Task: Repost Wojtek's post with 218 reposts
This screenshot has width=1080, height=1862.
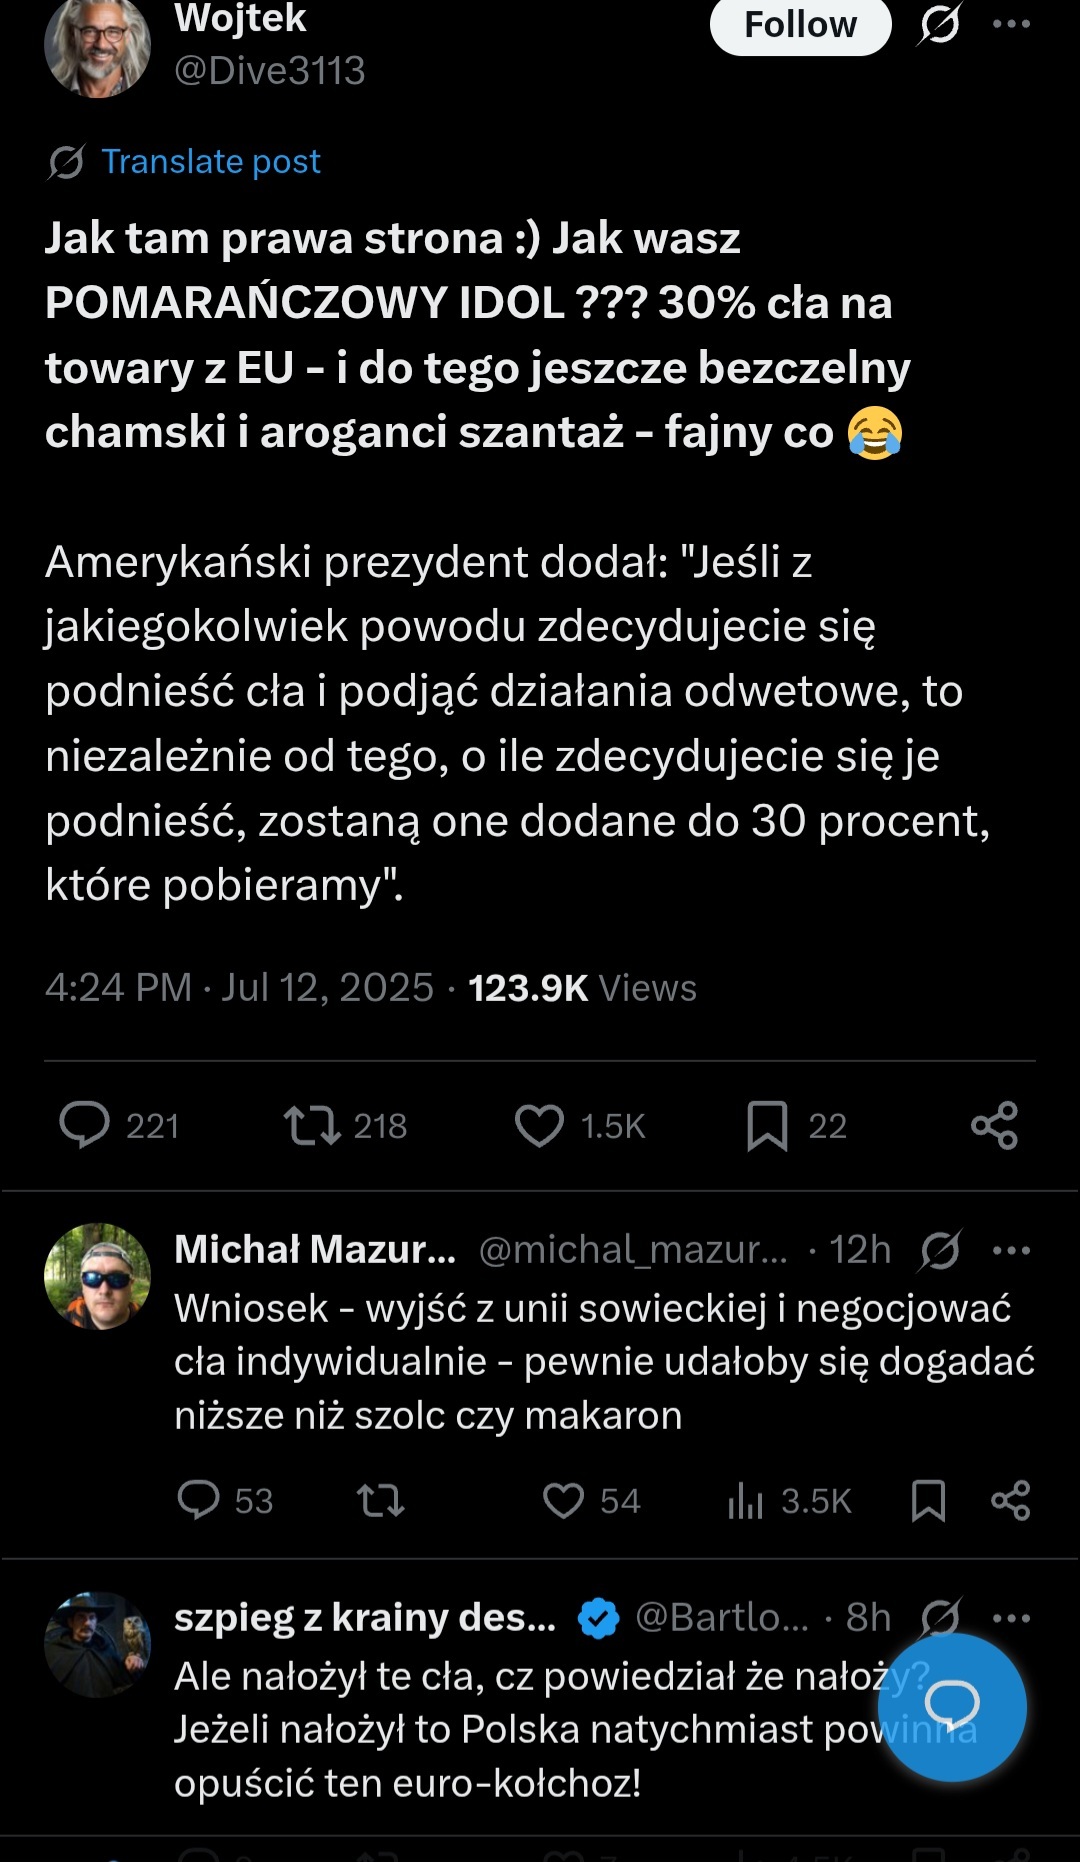Action: click(312, 1125)
